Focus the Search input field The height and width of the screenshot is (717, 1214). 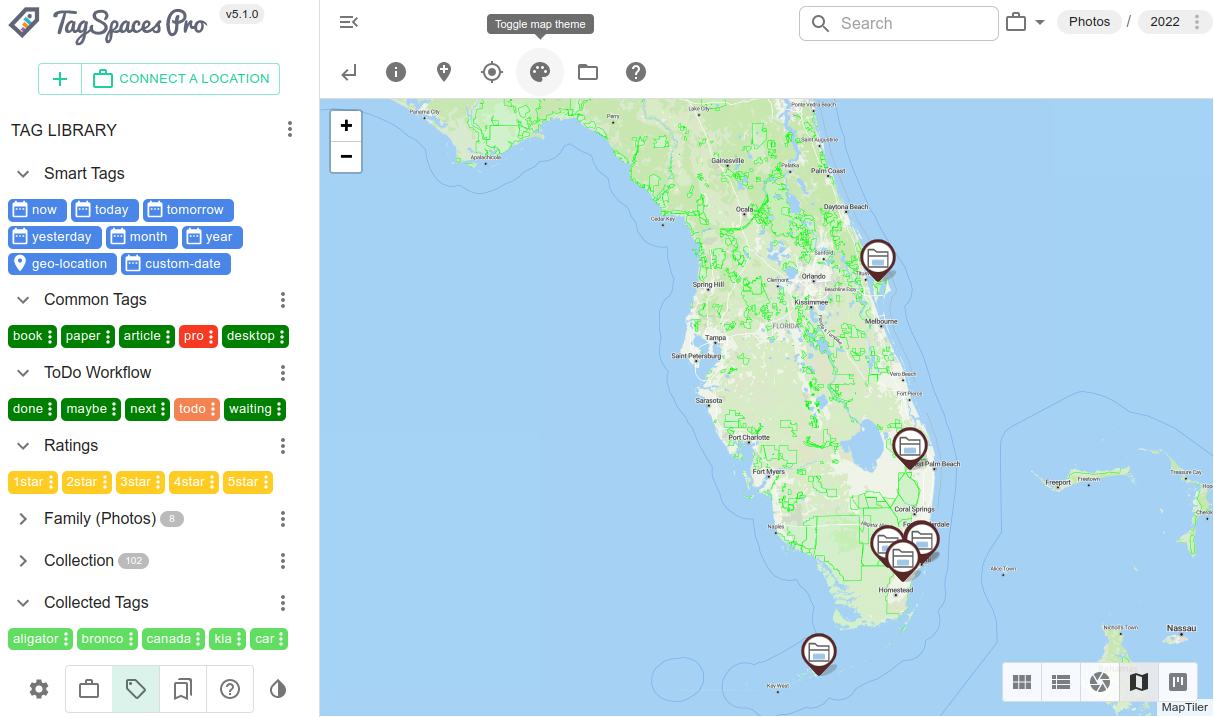(x=899, y=24)
